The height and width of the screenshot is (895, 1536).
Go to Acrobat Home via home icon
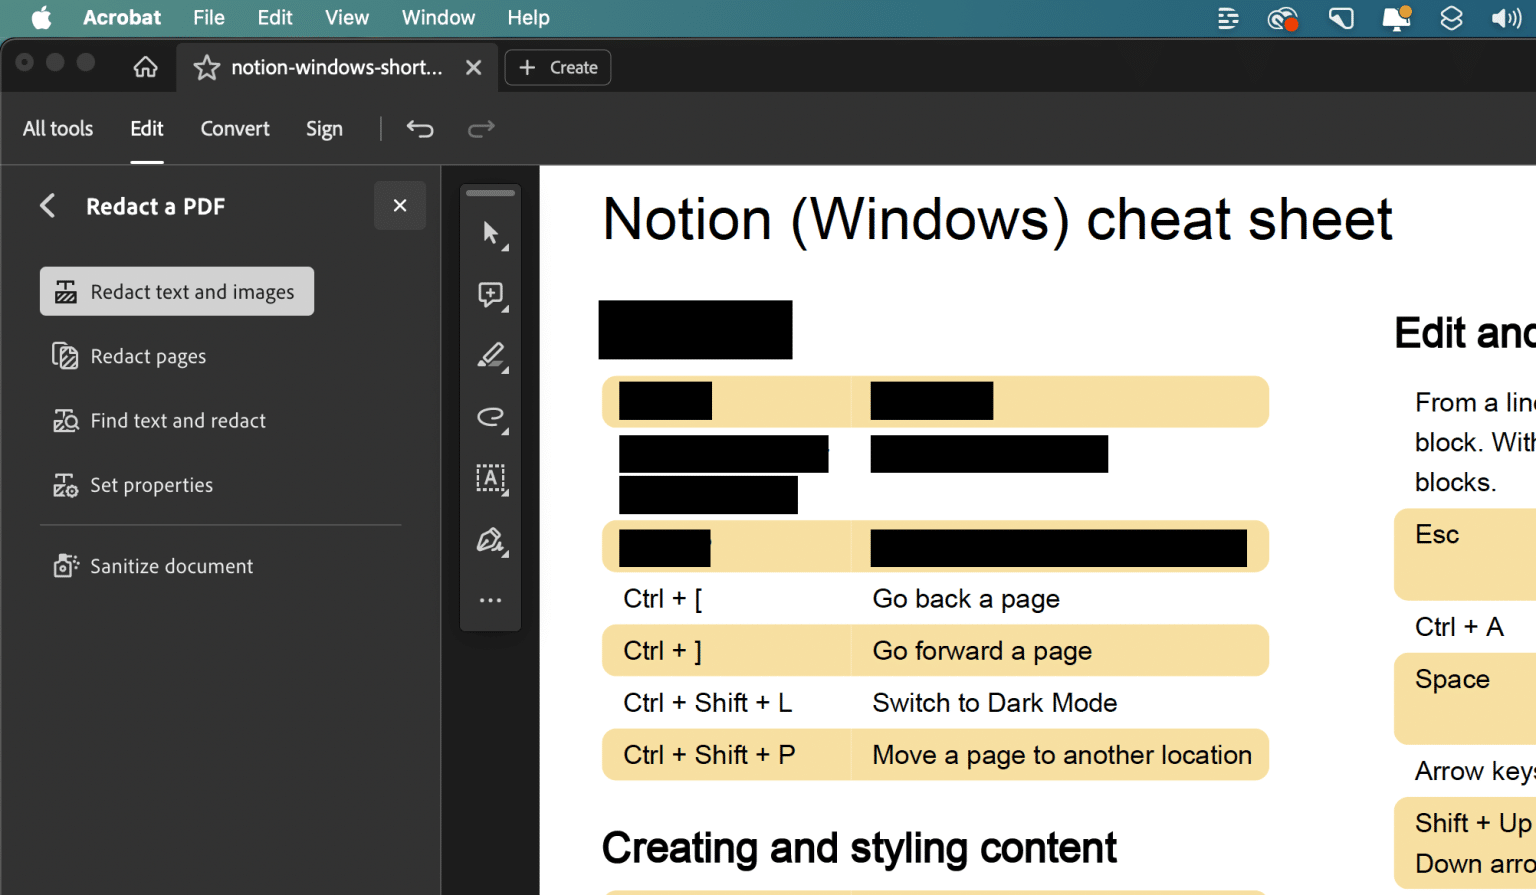tap(146, 67)
